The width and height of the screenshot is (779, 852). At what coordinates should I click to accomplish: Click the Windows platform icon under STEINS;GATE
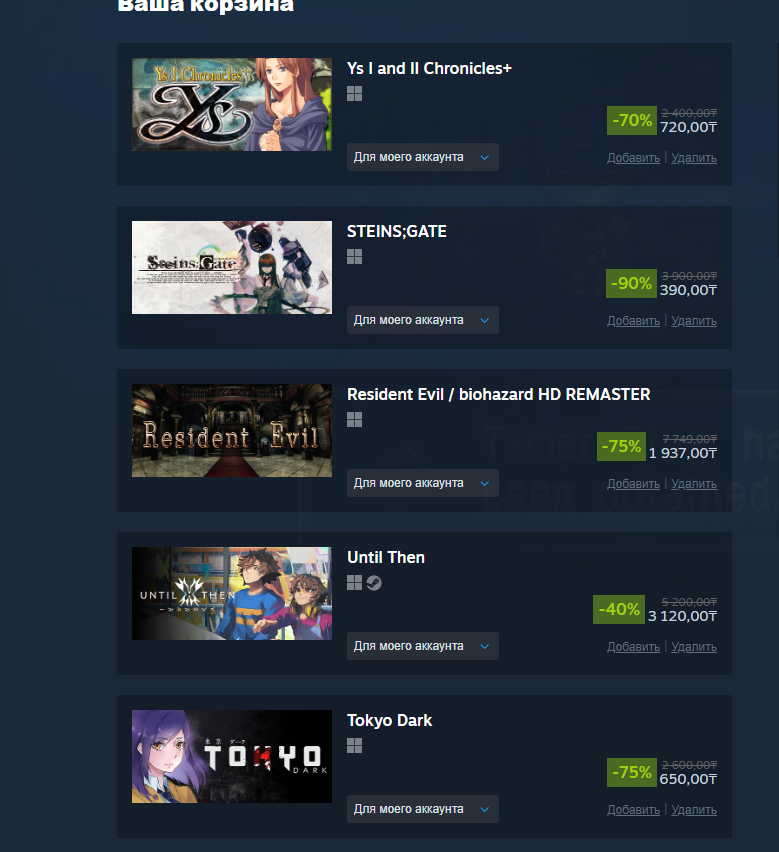(354, 257)
